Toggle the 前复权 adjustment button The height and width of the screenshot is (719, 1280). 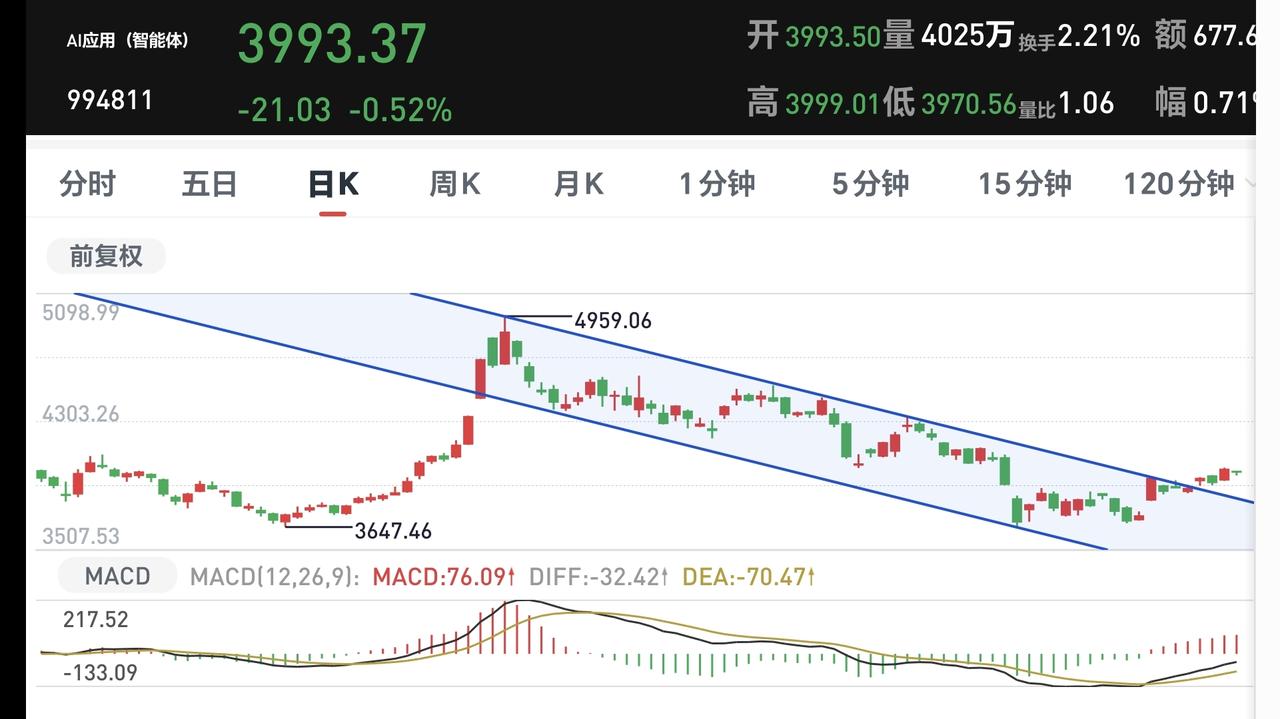point(106,256)
